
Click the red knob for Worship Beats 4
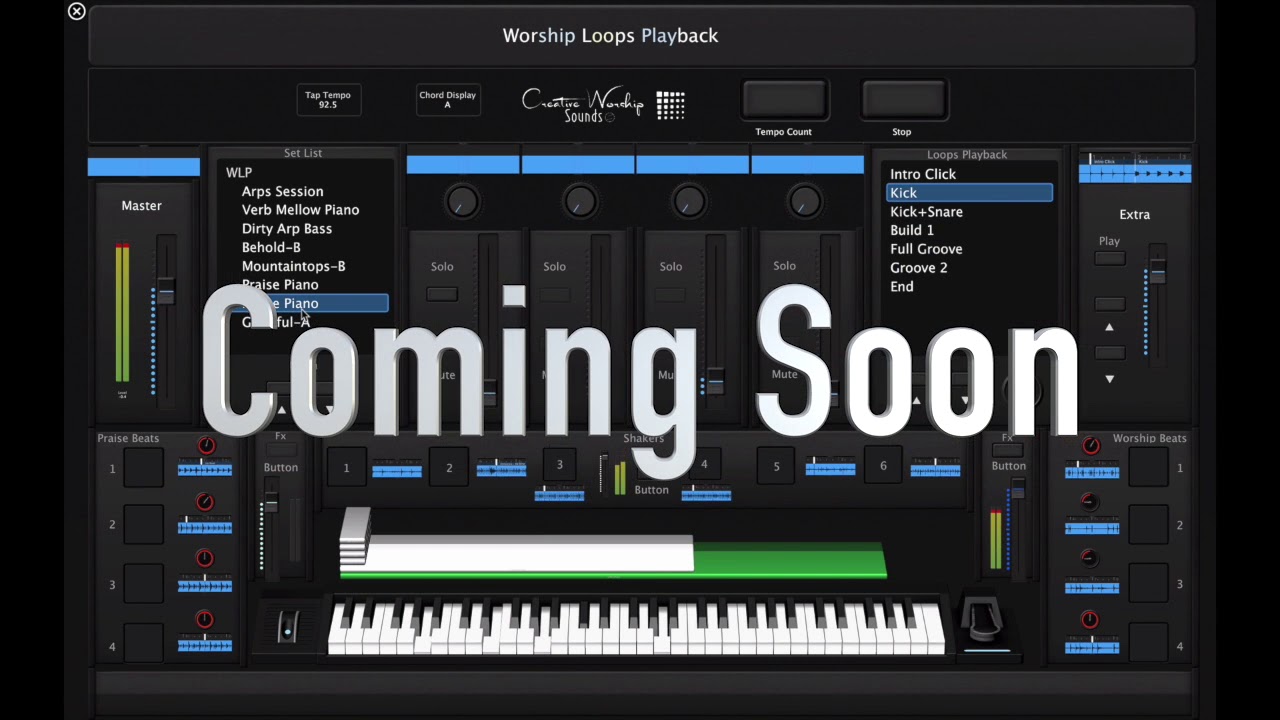(1090, 620)
